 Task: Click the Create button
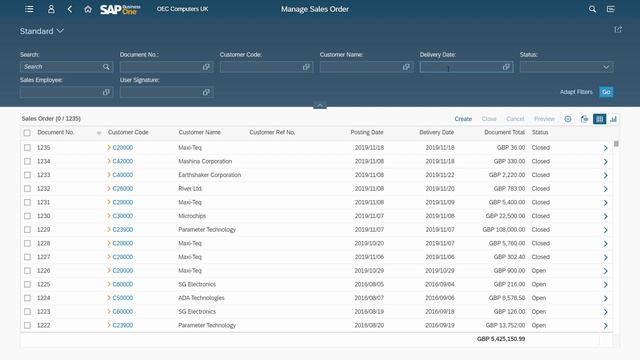pos(463,119)
